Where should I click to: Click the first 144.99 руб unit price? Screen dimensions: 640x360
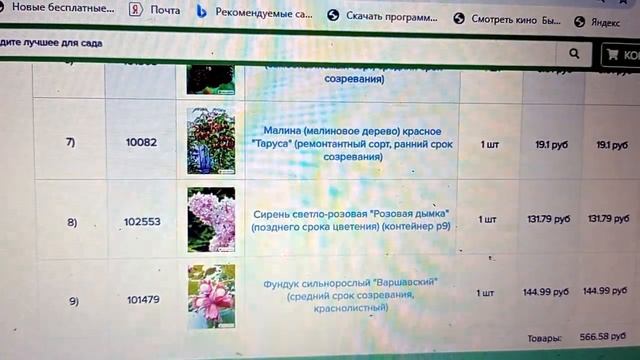546,292
